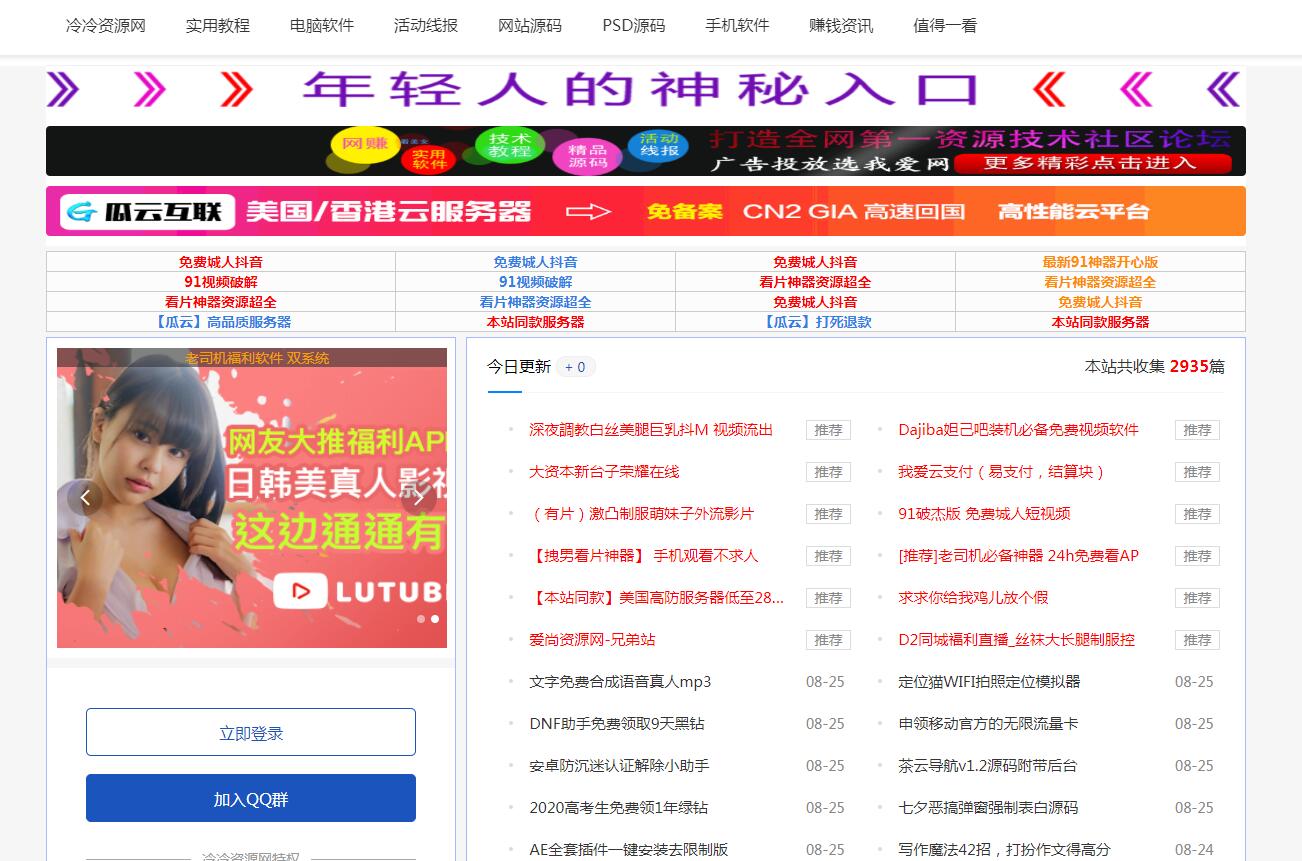Click the 本站共收集 2935篇 counter text
This screenshot has width=1302, height=861.
coord(1155,367)
